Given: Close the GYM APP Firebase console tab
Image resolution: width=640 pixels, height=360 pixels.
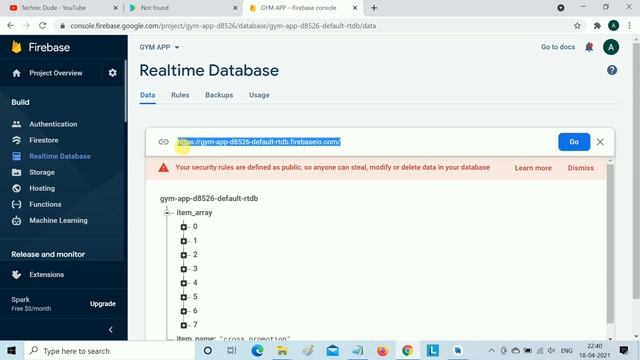Looking at the screenshot, I should [355, 8].
